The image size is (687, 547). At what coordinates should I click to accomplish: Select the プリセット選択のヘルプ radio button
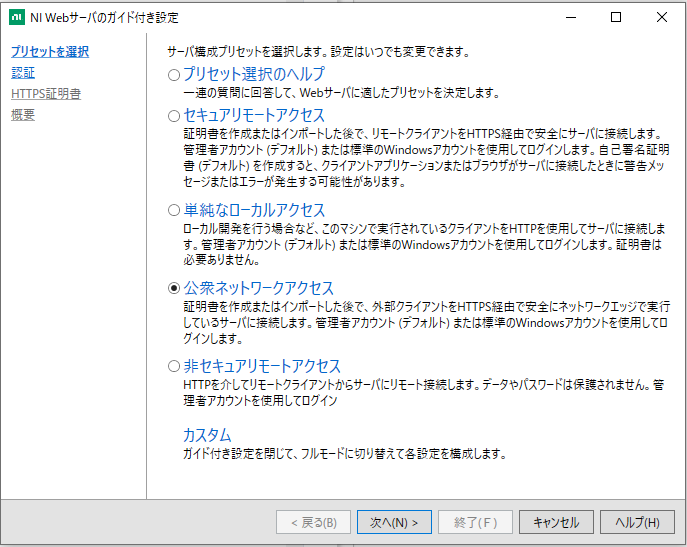[174, 75]
